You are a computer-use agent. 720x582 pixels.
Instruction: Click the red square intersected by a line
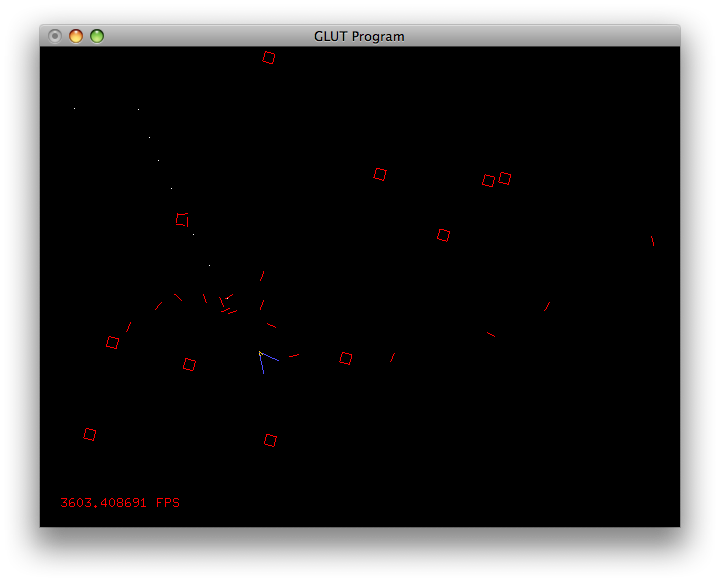click(x=182, y=220)
